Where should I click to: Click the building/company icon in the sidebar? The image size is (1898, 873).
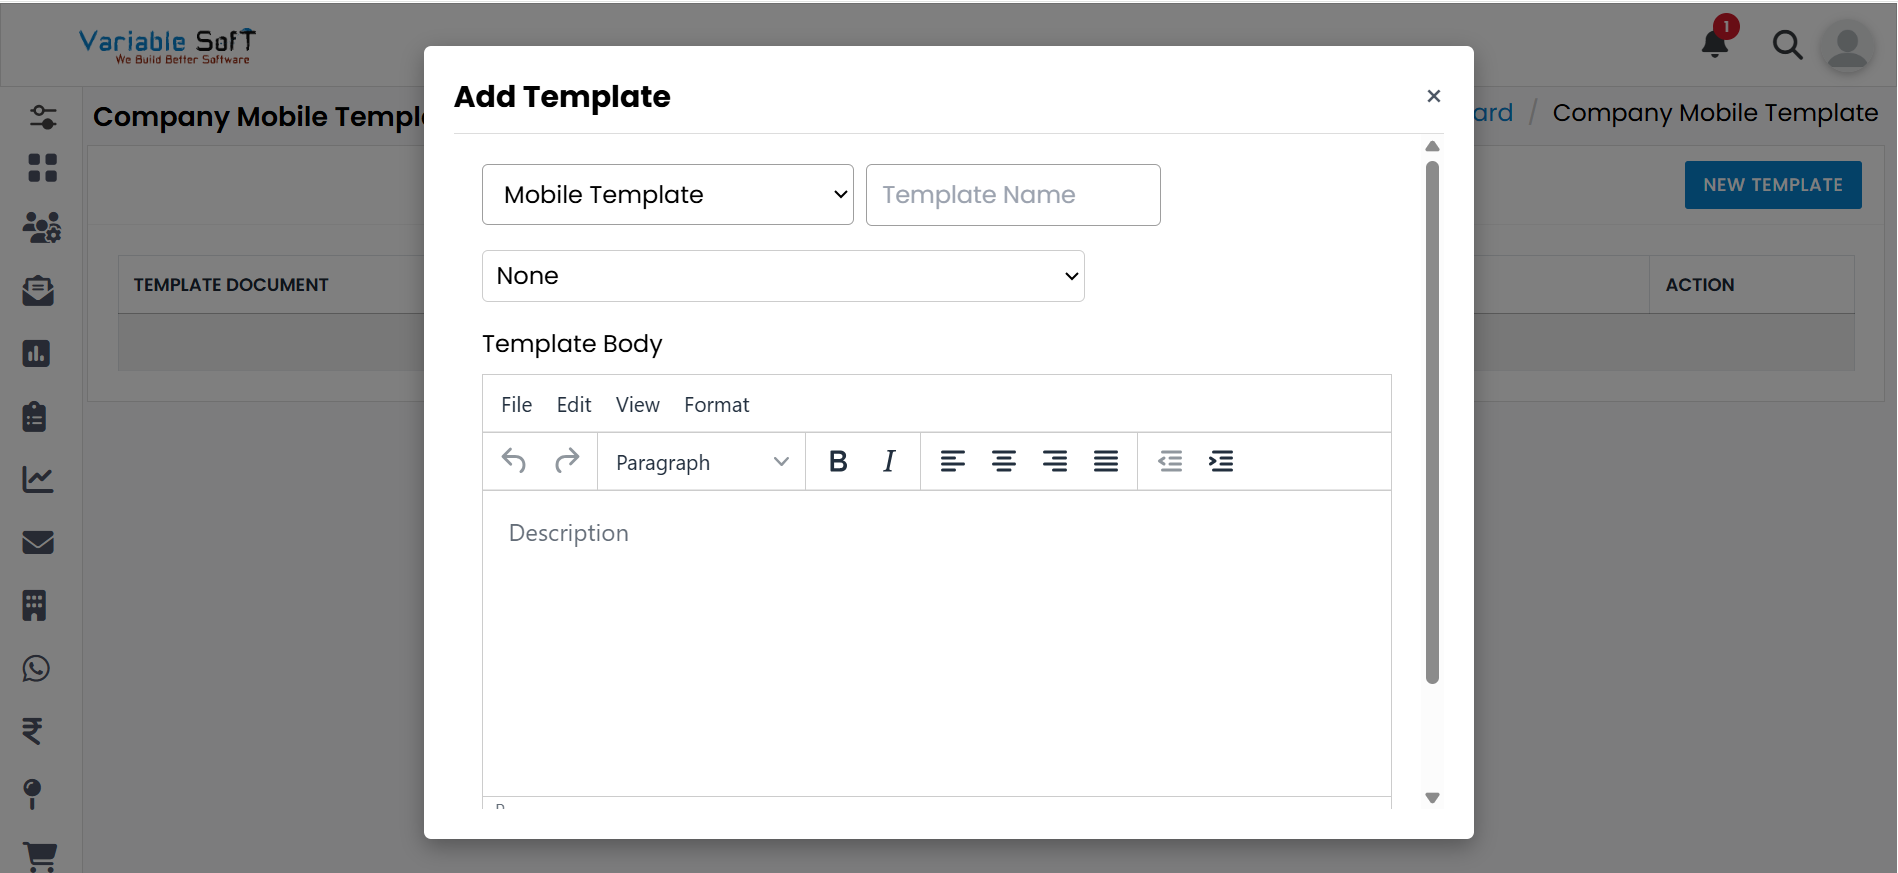click(x=35, y=605)
